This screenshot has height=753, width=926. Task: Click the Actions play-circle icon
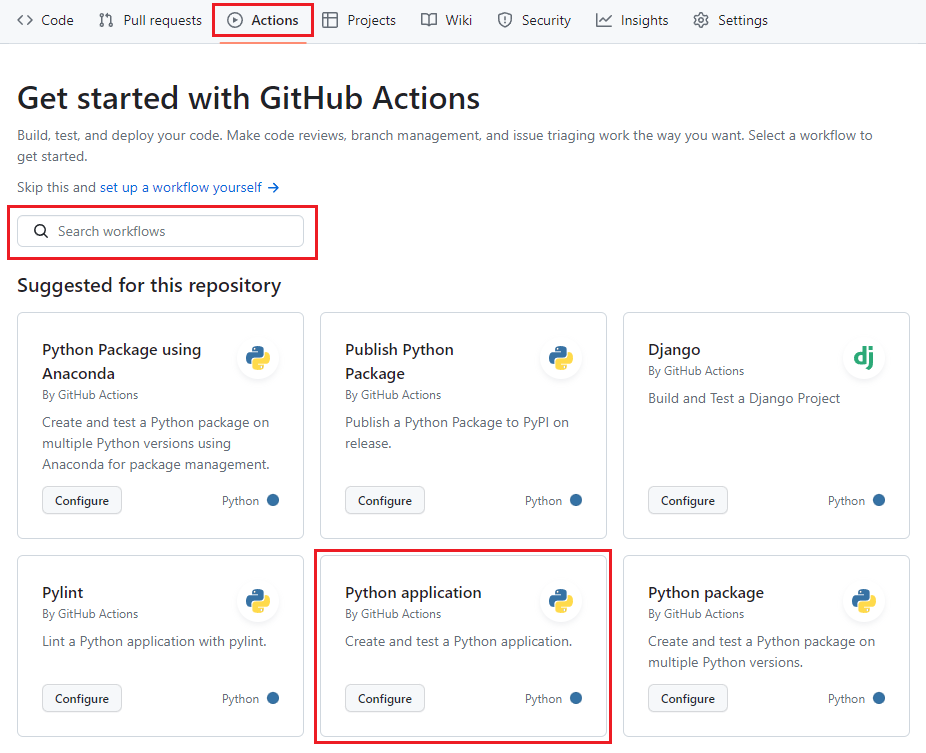(235, 20)
